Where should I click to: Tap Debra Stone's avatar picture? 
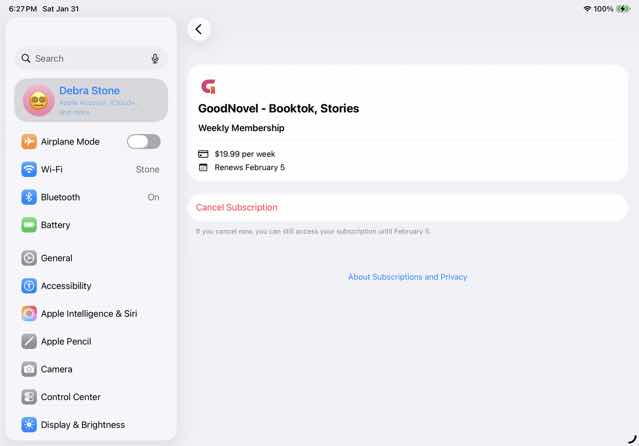coord(39,100)
